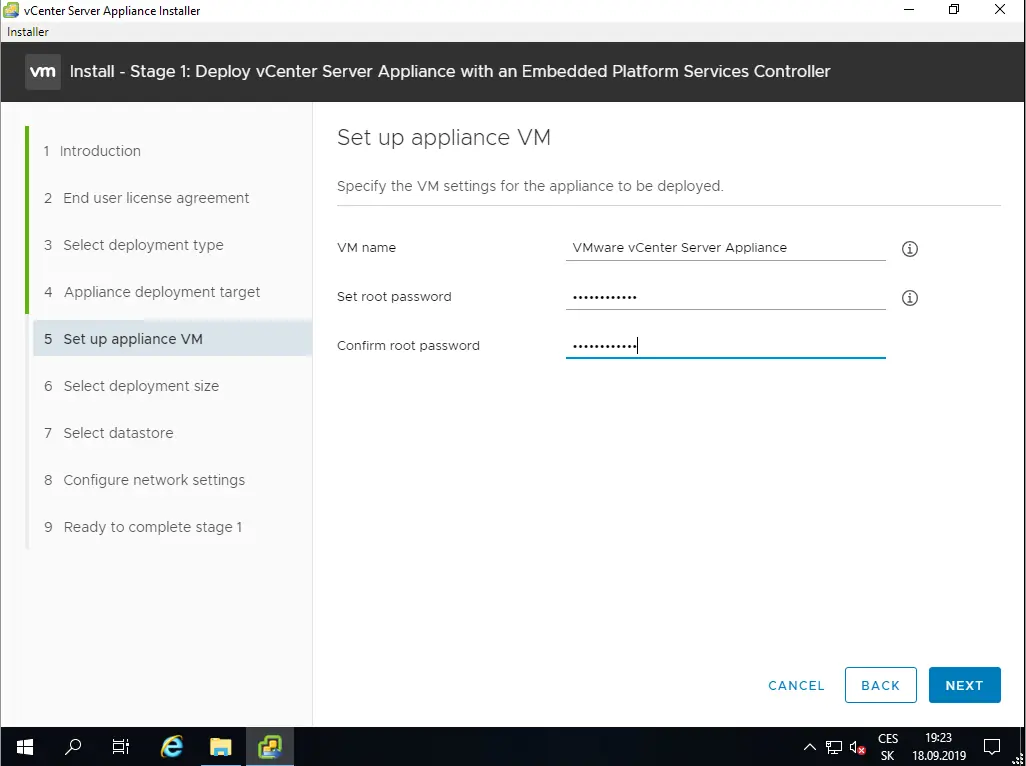Go to Select deployment size step
Image resolution: width=1026 pixels, height=766 pixels.
point(132,386)
